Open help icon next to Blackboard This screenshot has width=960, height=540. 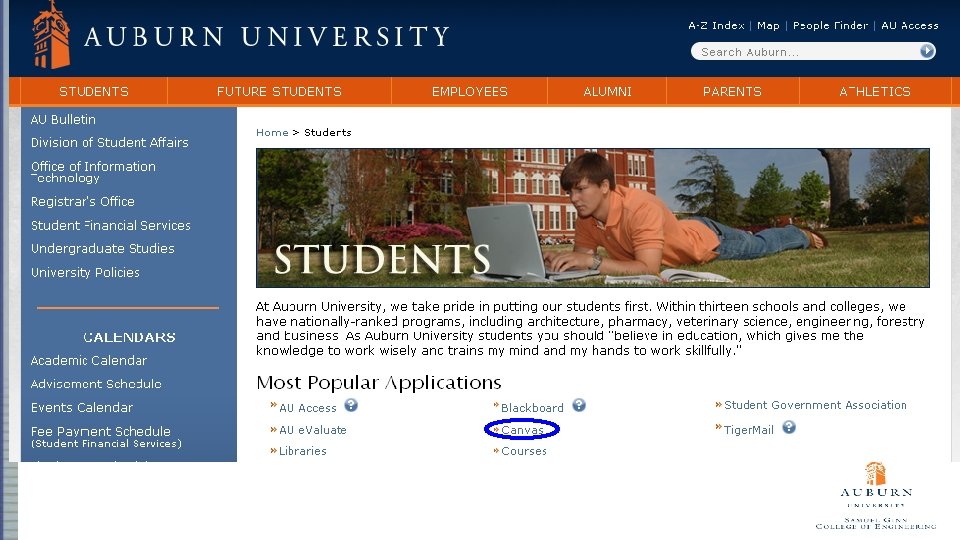click(x=579, y=405)
